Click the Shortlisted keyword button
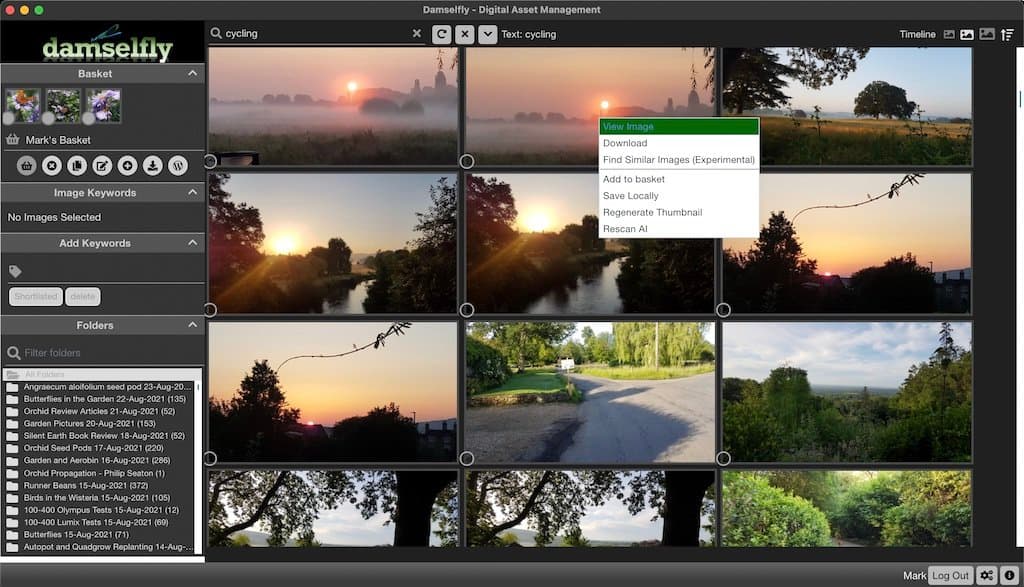 35,296
